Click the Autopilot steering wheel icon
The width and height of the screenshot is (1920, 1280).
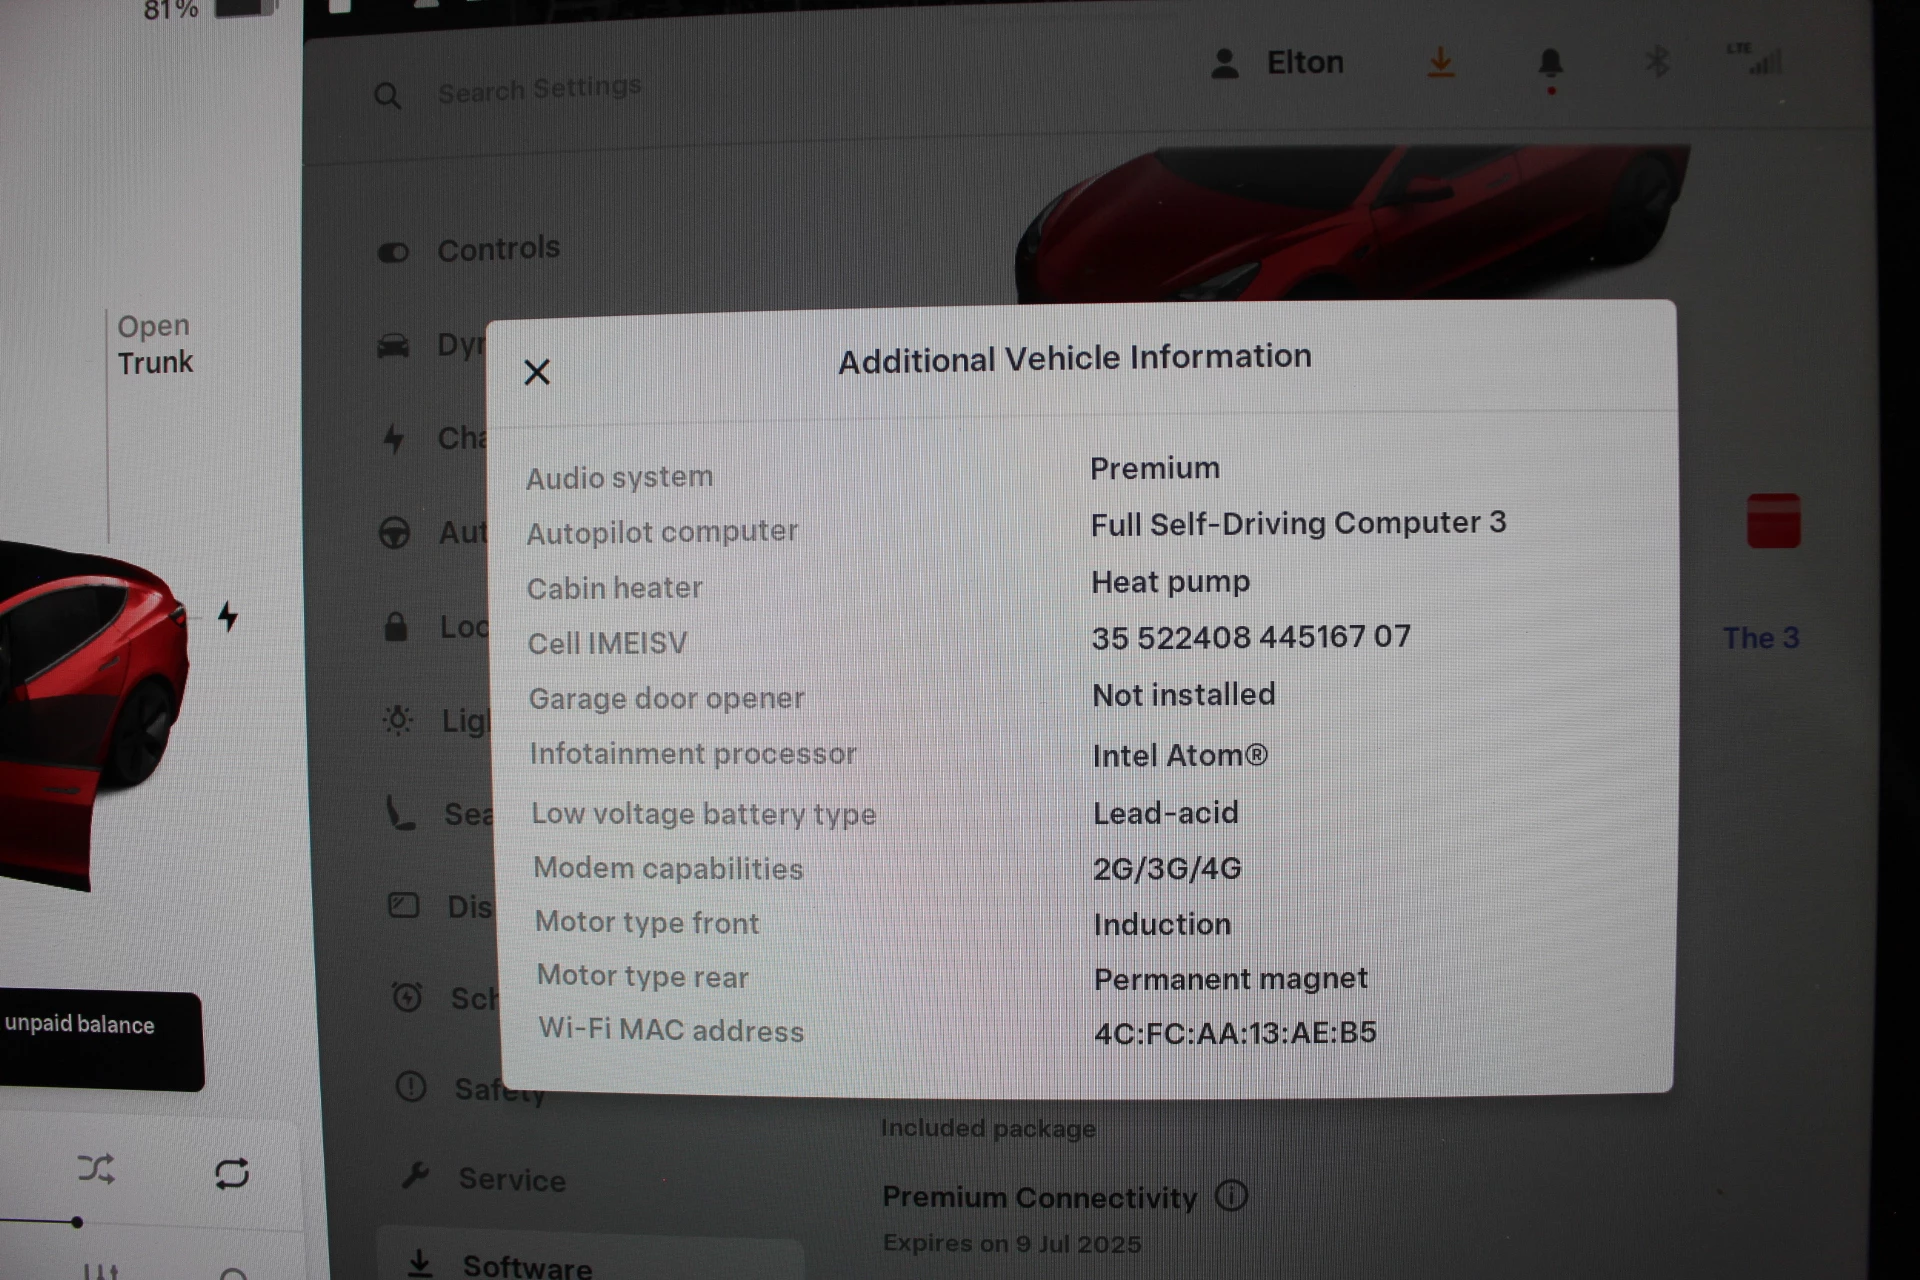[x=394, y=532]
